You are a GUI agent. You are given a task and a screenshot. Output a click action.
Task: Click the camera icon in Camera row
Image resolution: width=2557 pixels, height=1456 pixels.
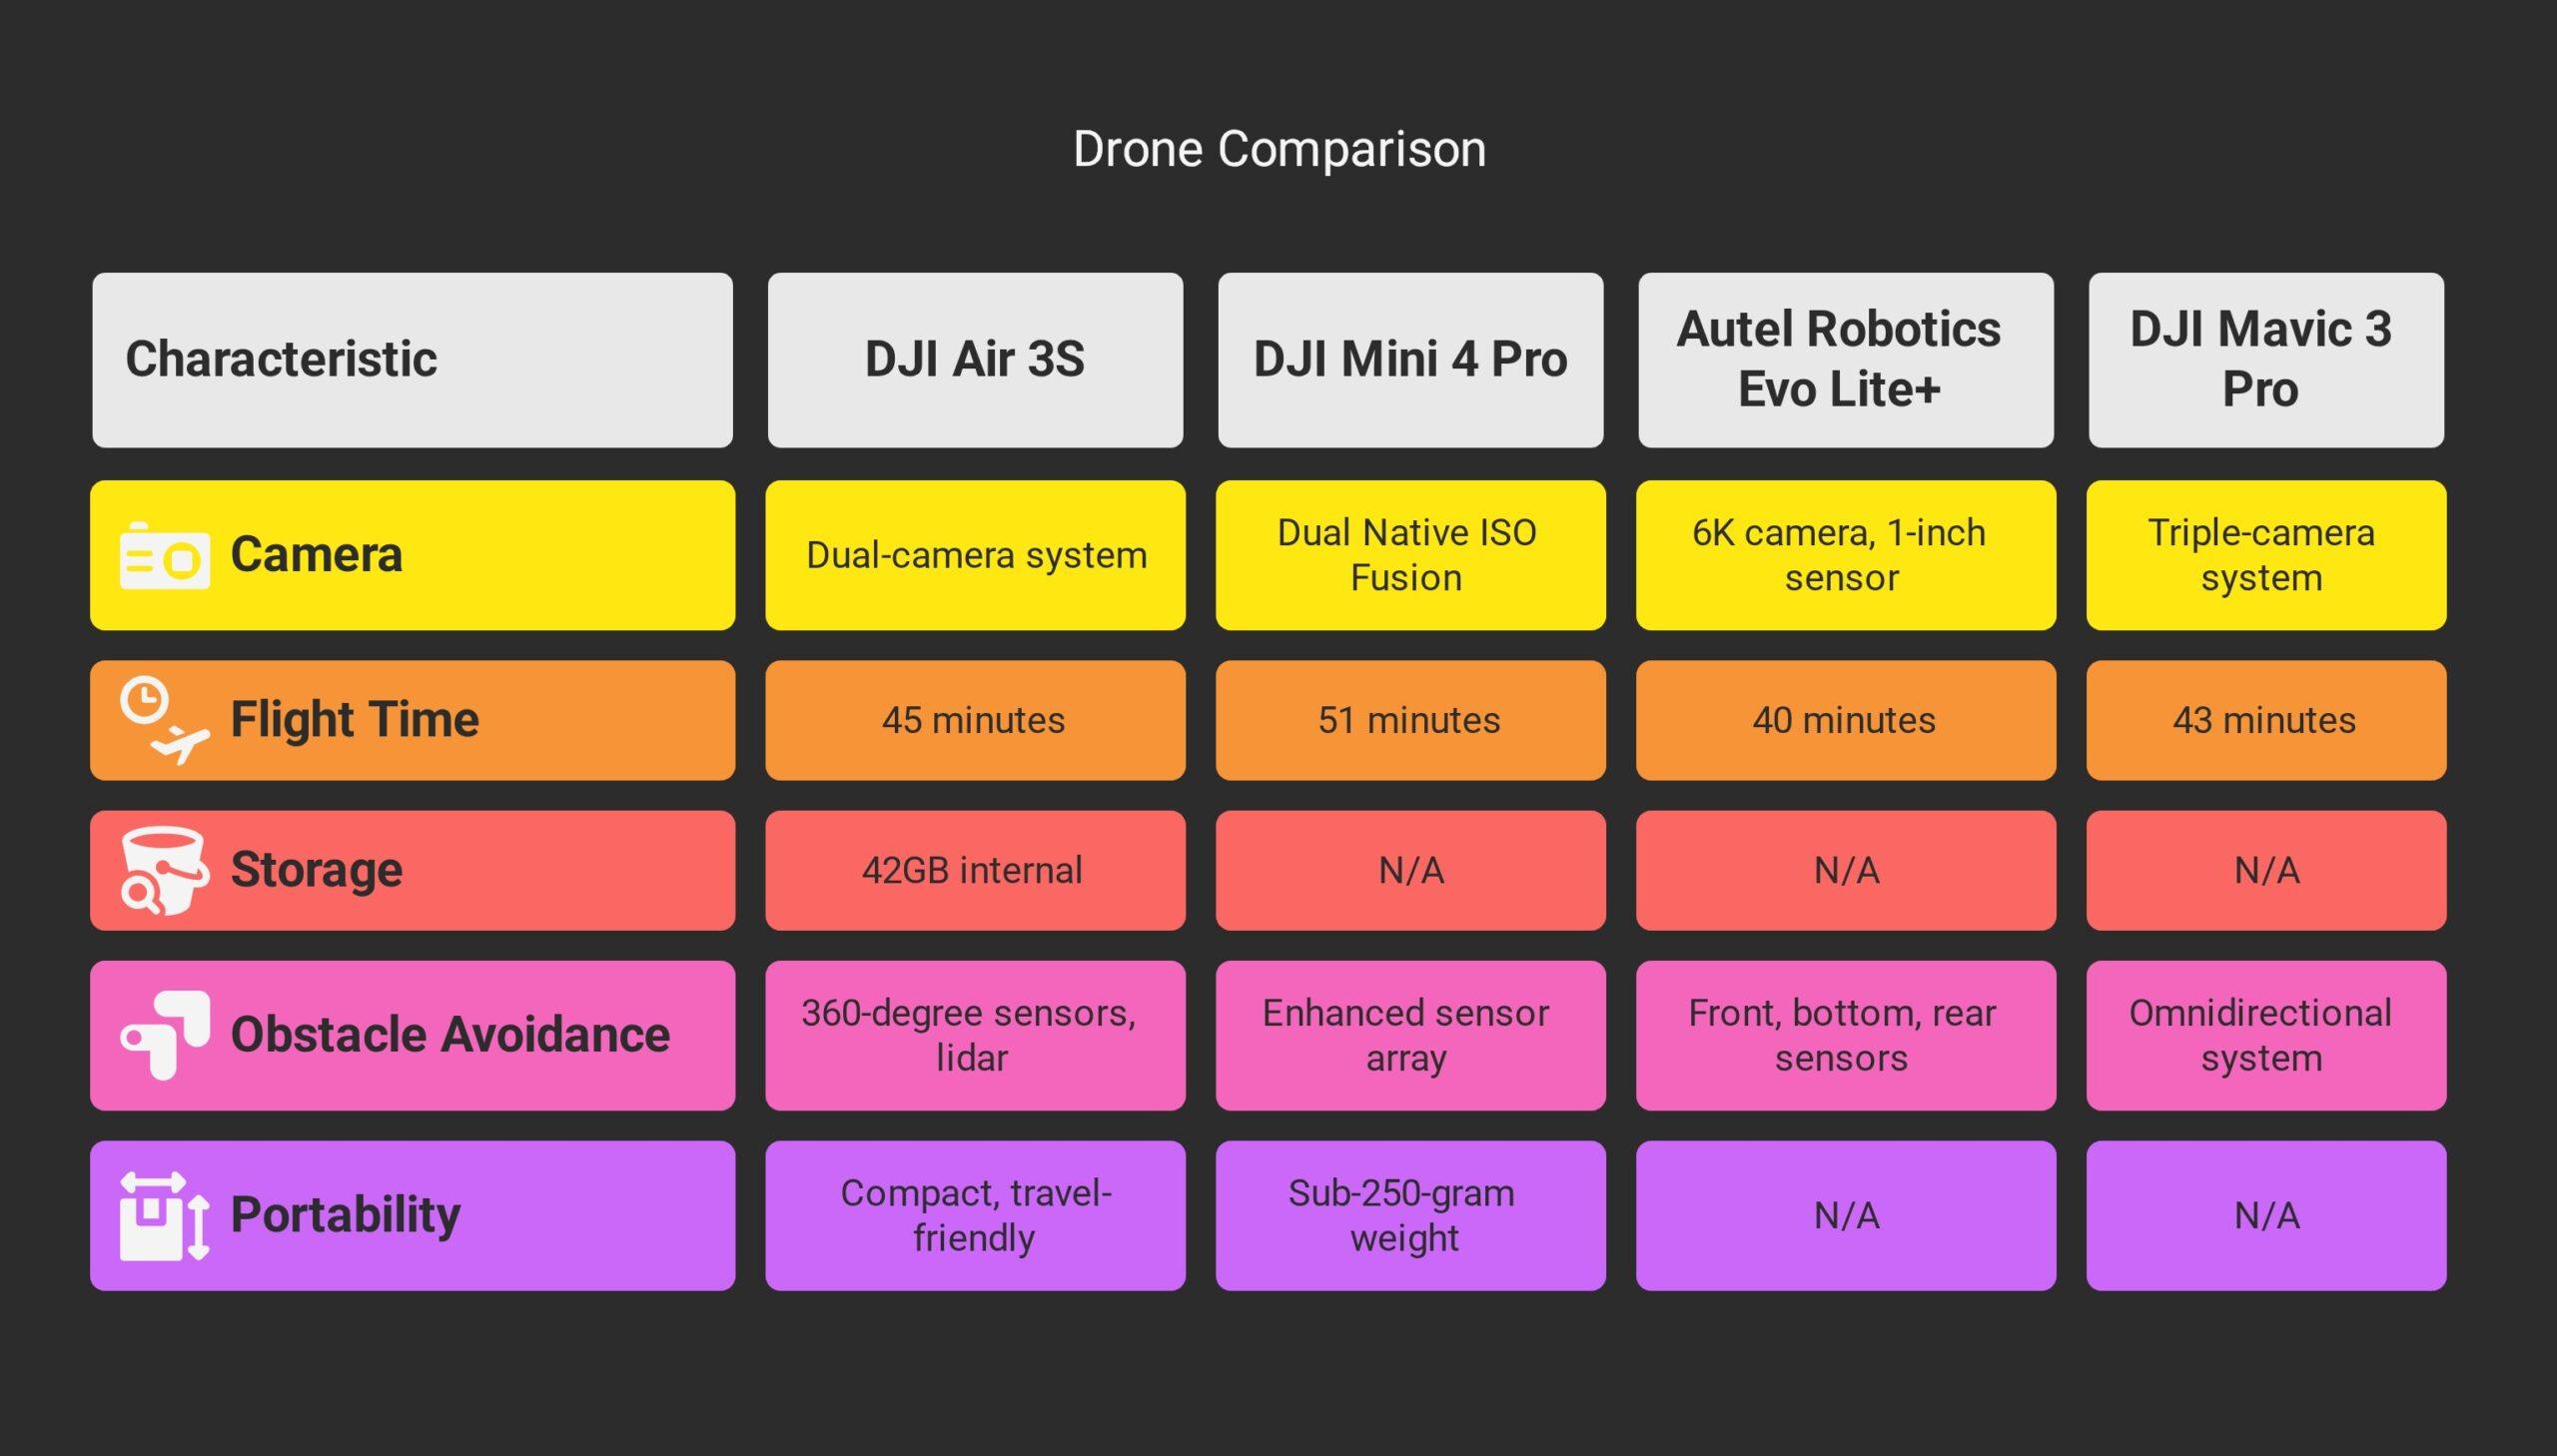point(164,556)
